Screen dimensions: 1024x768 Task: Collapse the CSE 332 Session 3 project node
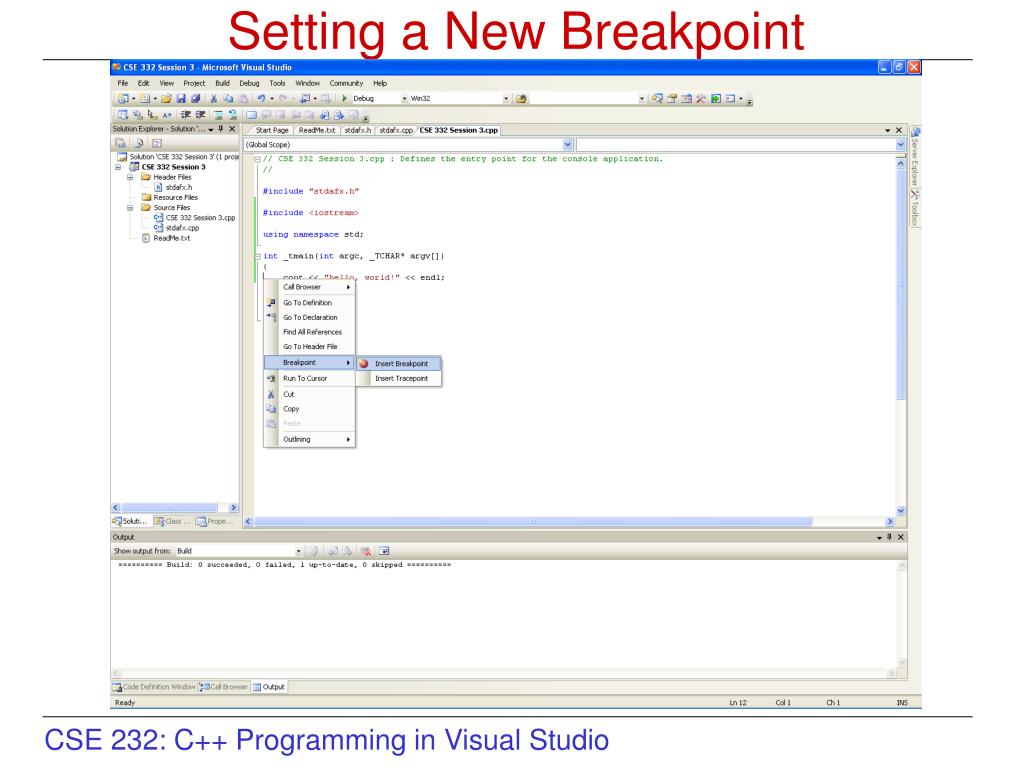pos(118,167)
